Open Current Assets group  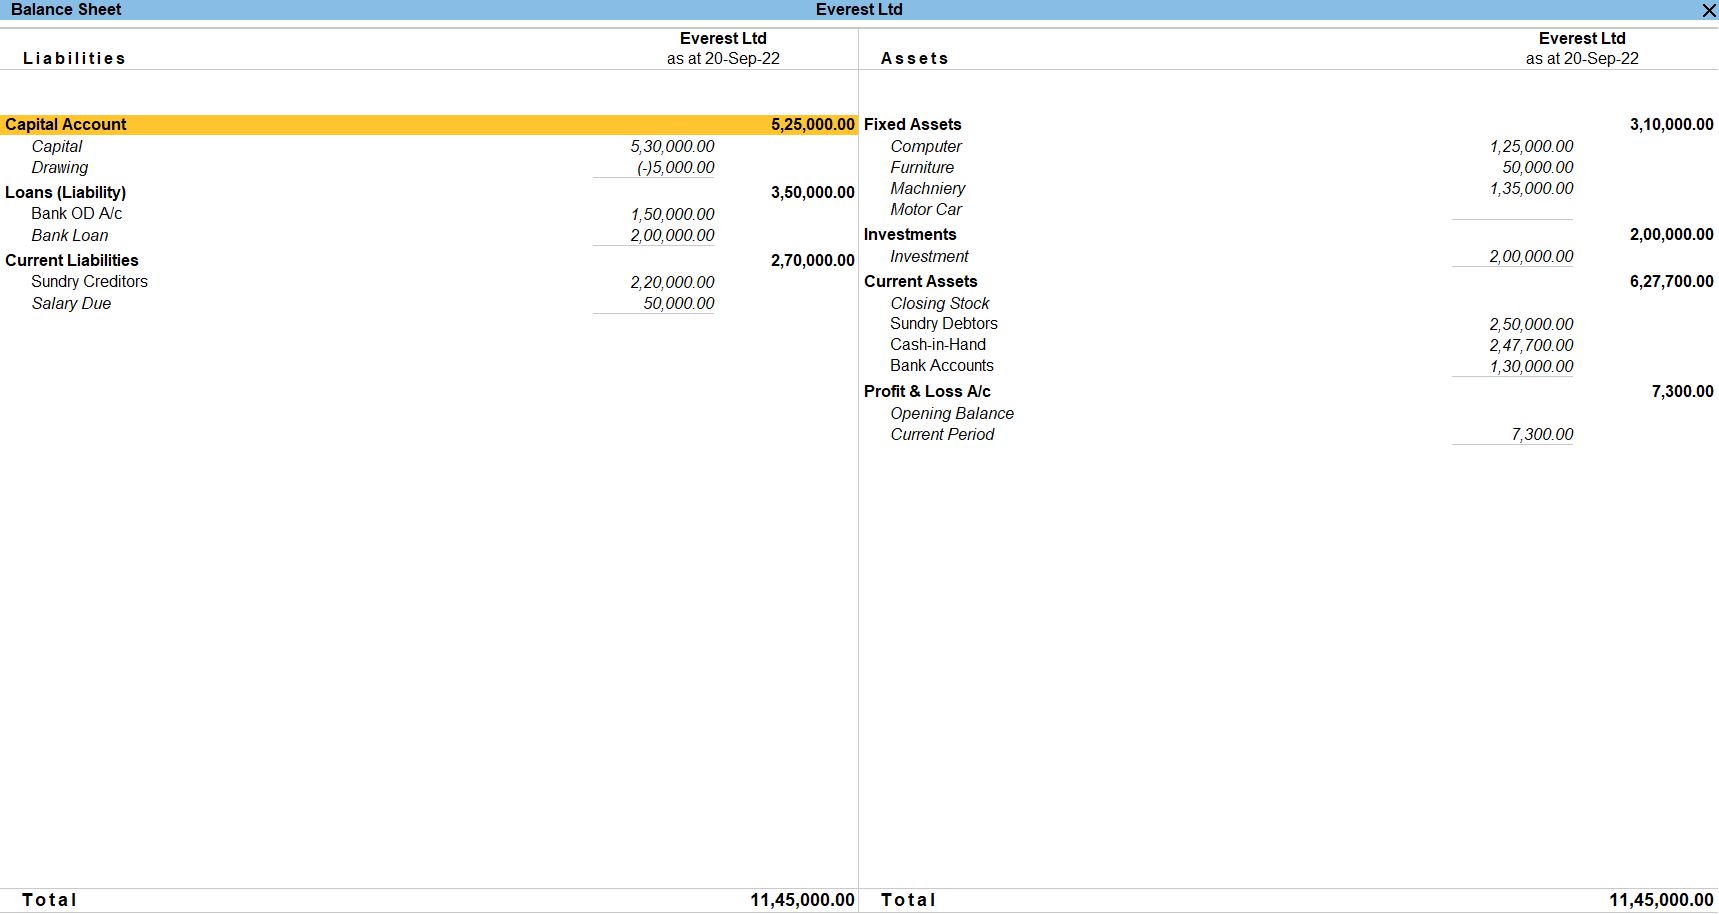point(921,282)
